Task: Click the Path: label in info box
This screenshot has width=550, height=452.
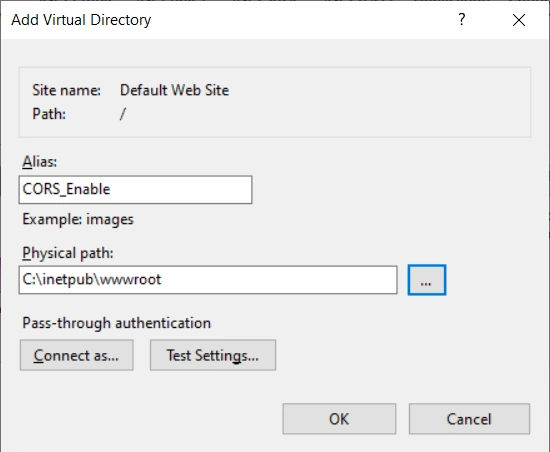Action: point(49,114)
